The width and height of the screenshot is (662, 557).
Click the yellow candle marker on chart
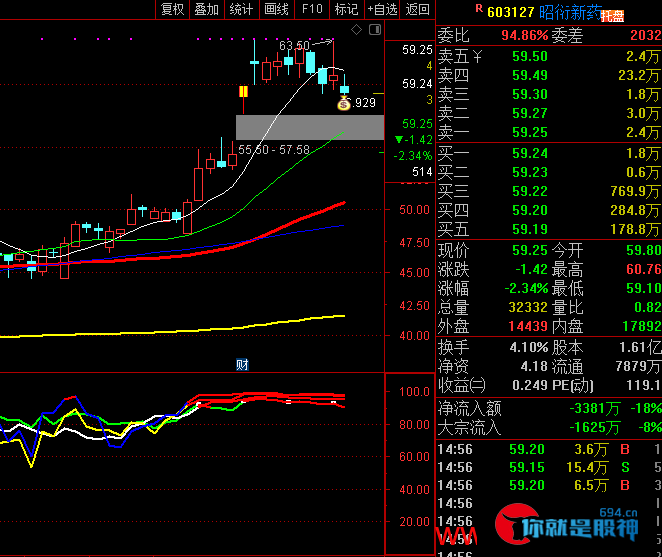coord(243,92)
